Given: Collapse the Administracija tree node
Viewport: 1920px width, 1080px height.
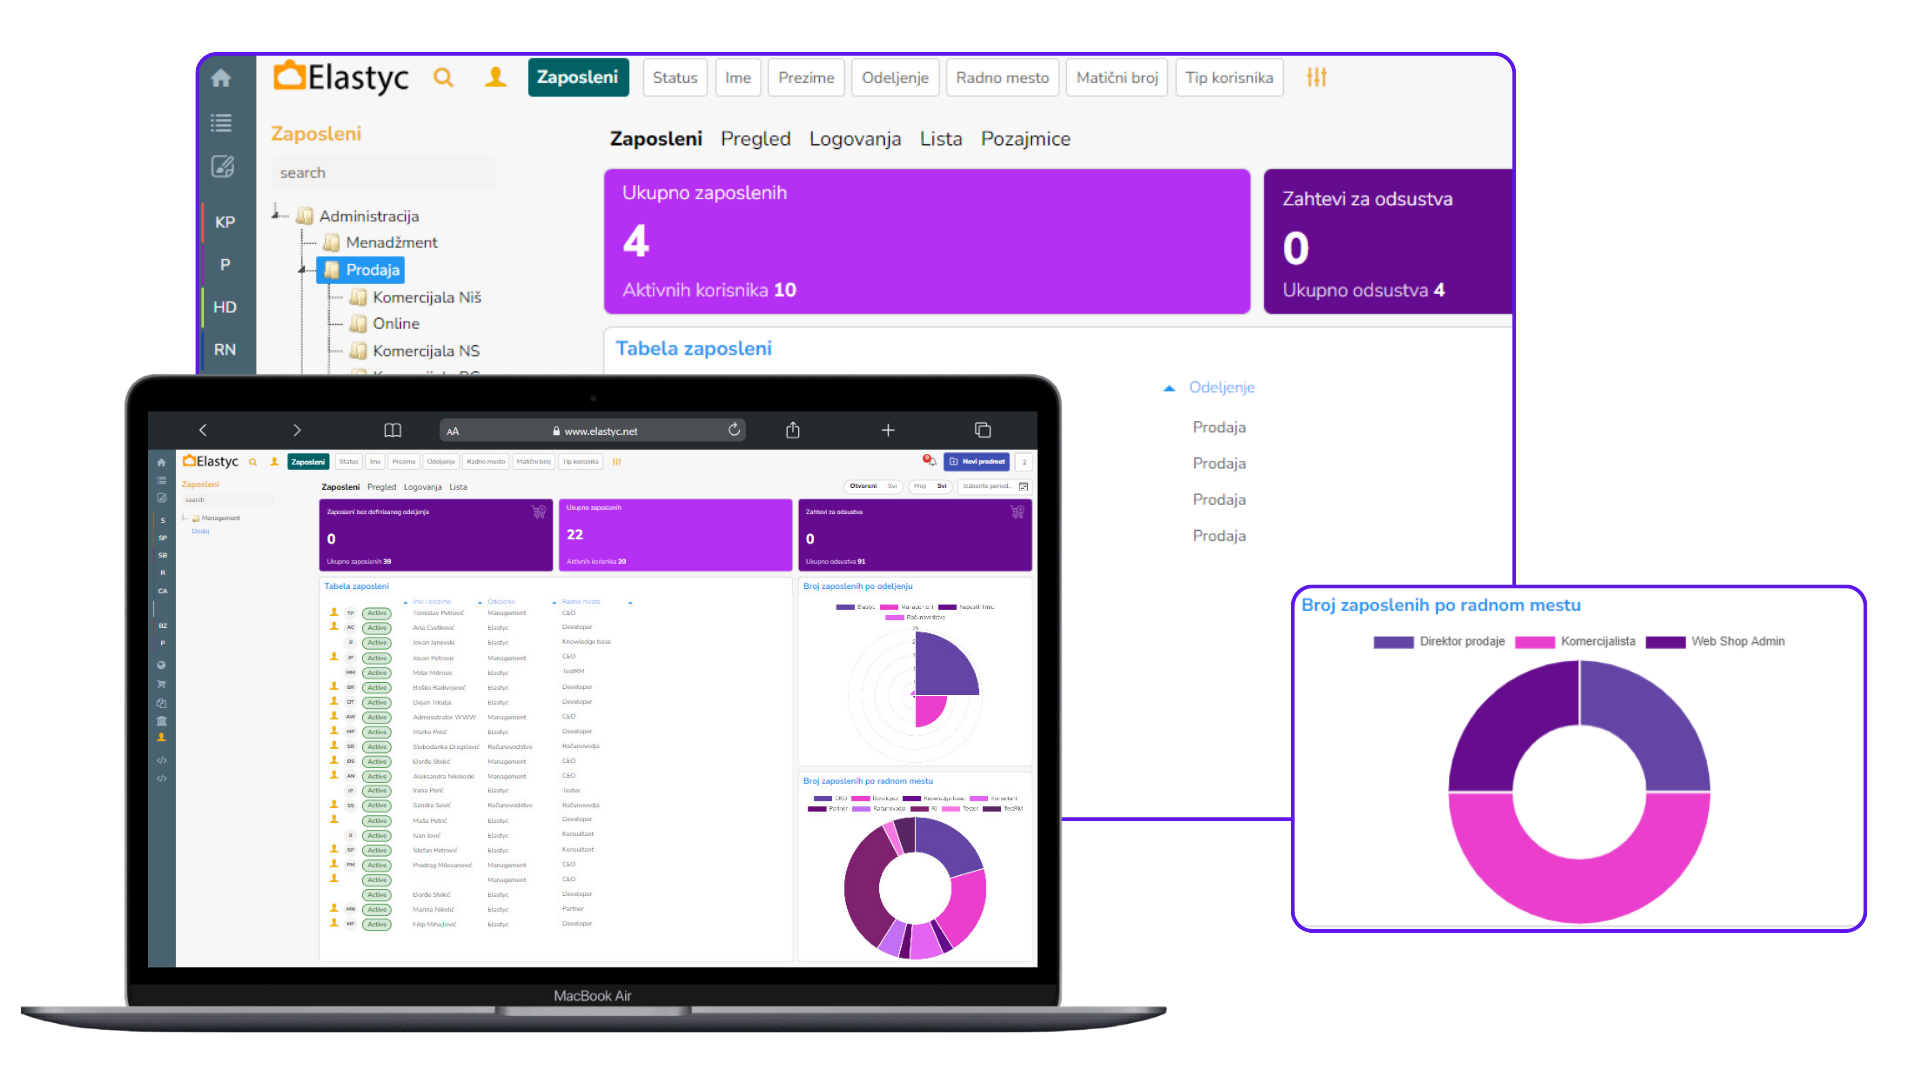Looking at the screenshot, I should (276, 215).
